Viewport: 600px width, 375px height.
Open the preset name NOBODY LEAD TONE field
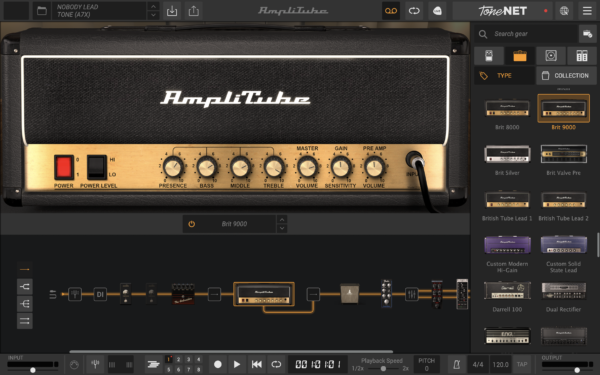(x=99, y=11)
